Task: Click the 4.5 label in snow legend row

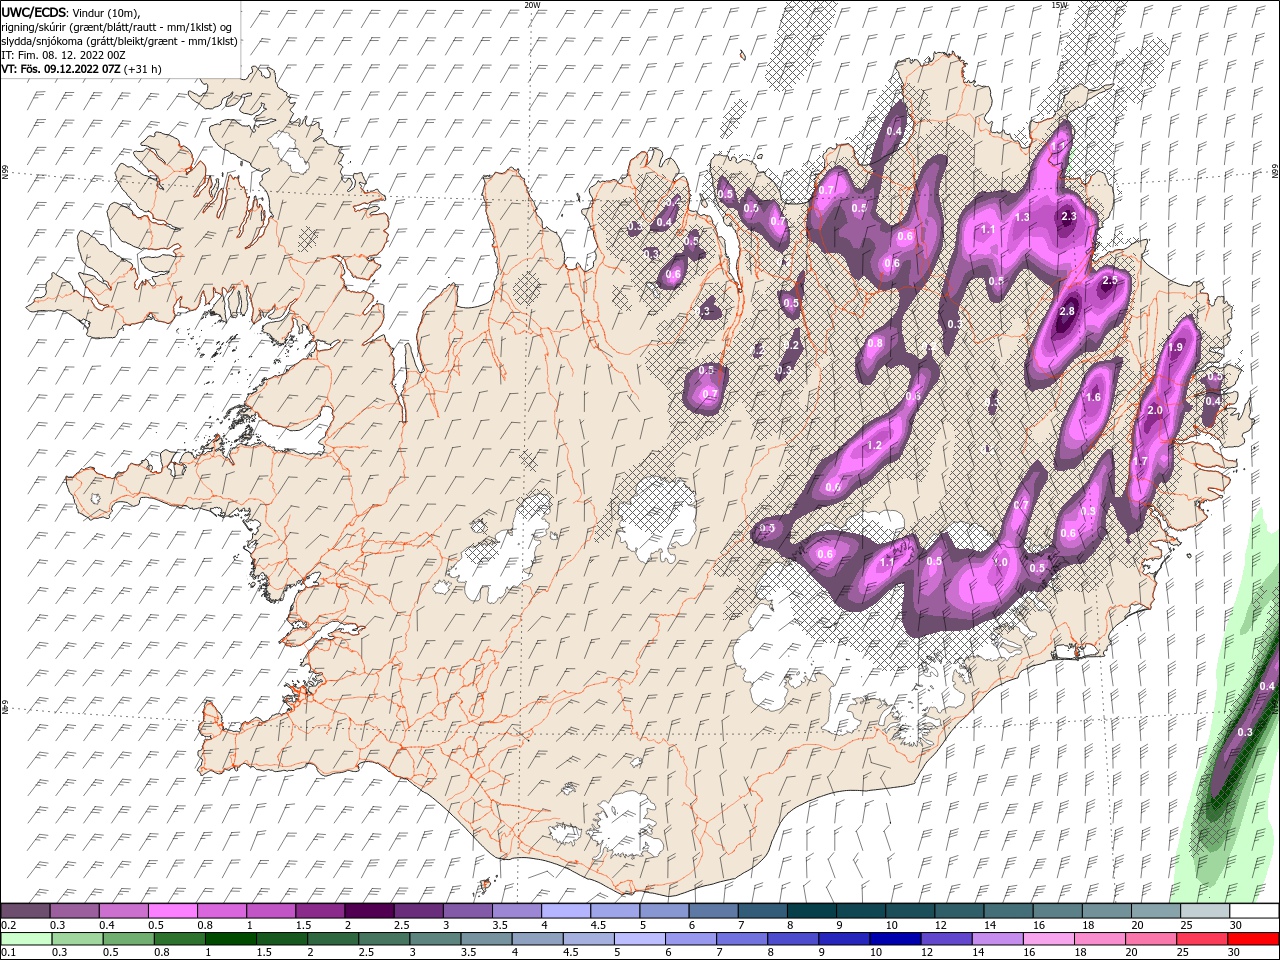Action: point(598,925)
